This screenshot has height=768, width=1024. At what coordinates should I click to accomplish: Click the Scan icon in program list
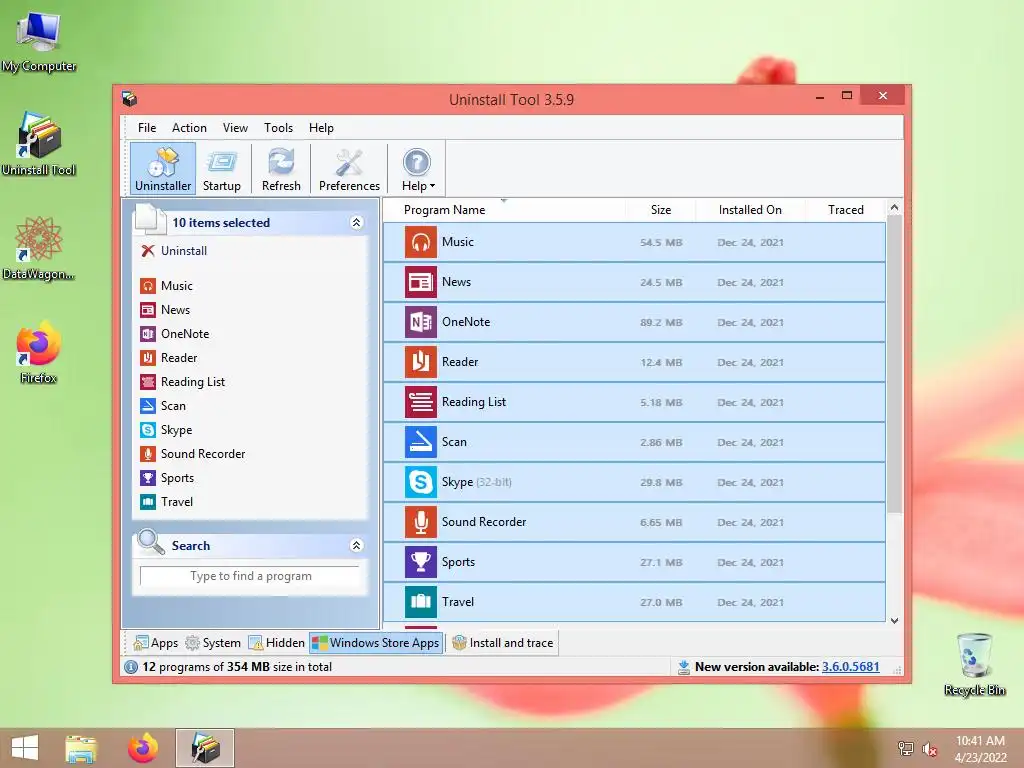coord(421,442)
